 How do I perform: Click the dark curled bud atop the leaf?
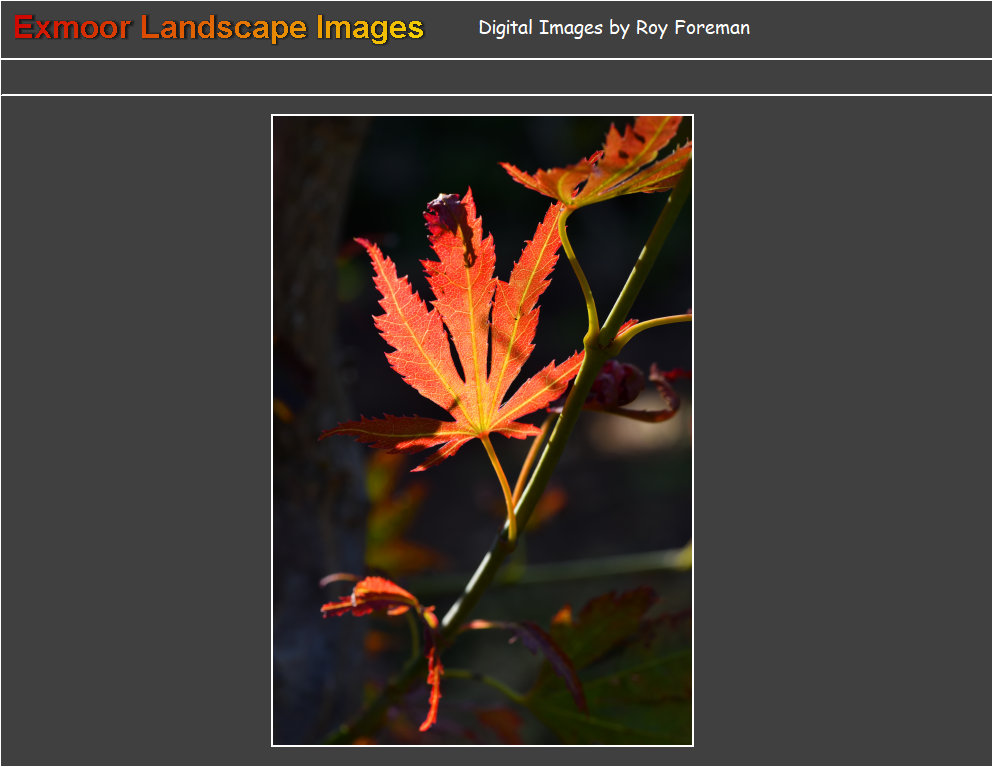pyautogui.click(x=446, y=213)
